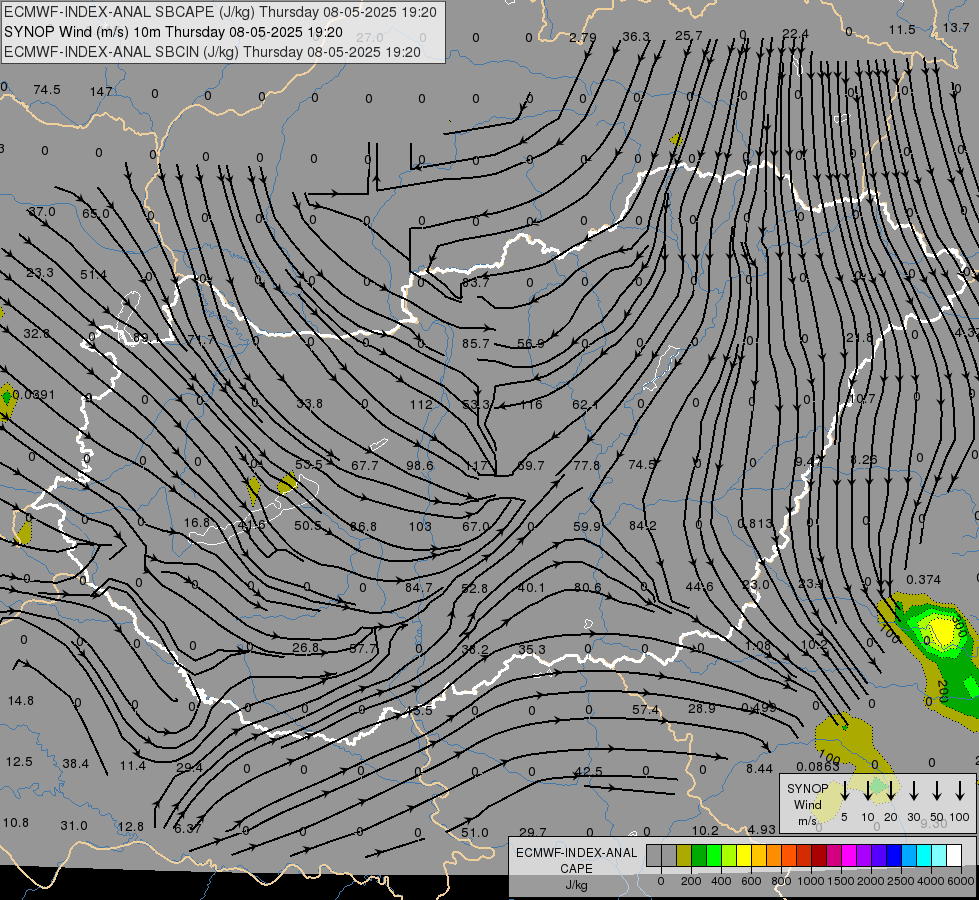
Task: Click the ECMWF-INDEX-ANAL CAPE legend label
Action: 576,860
